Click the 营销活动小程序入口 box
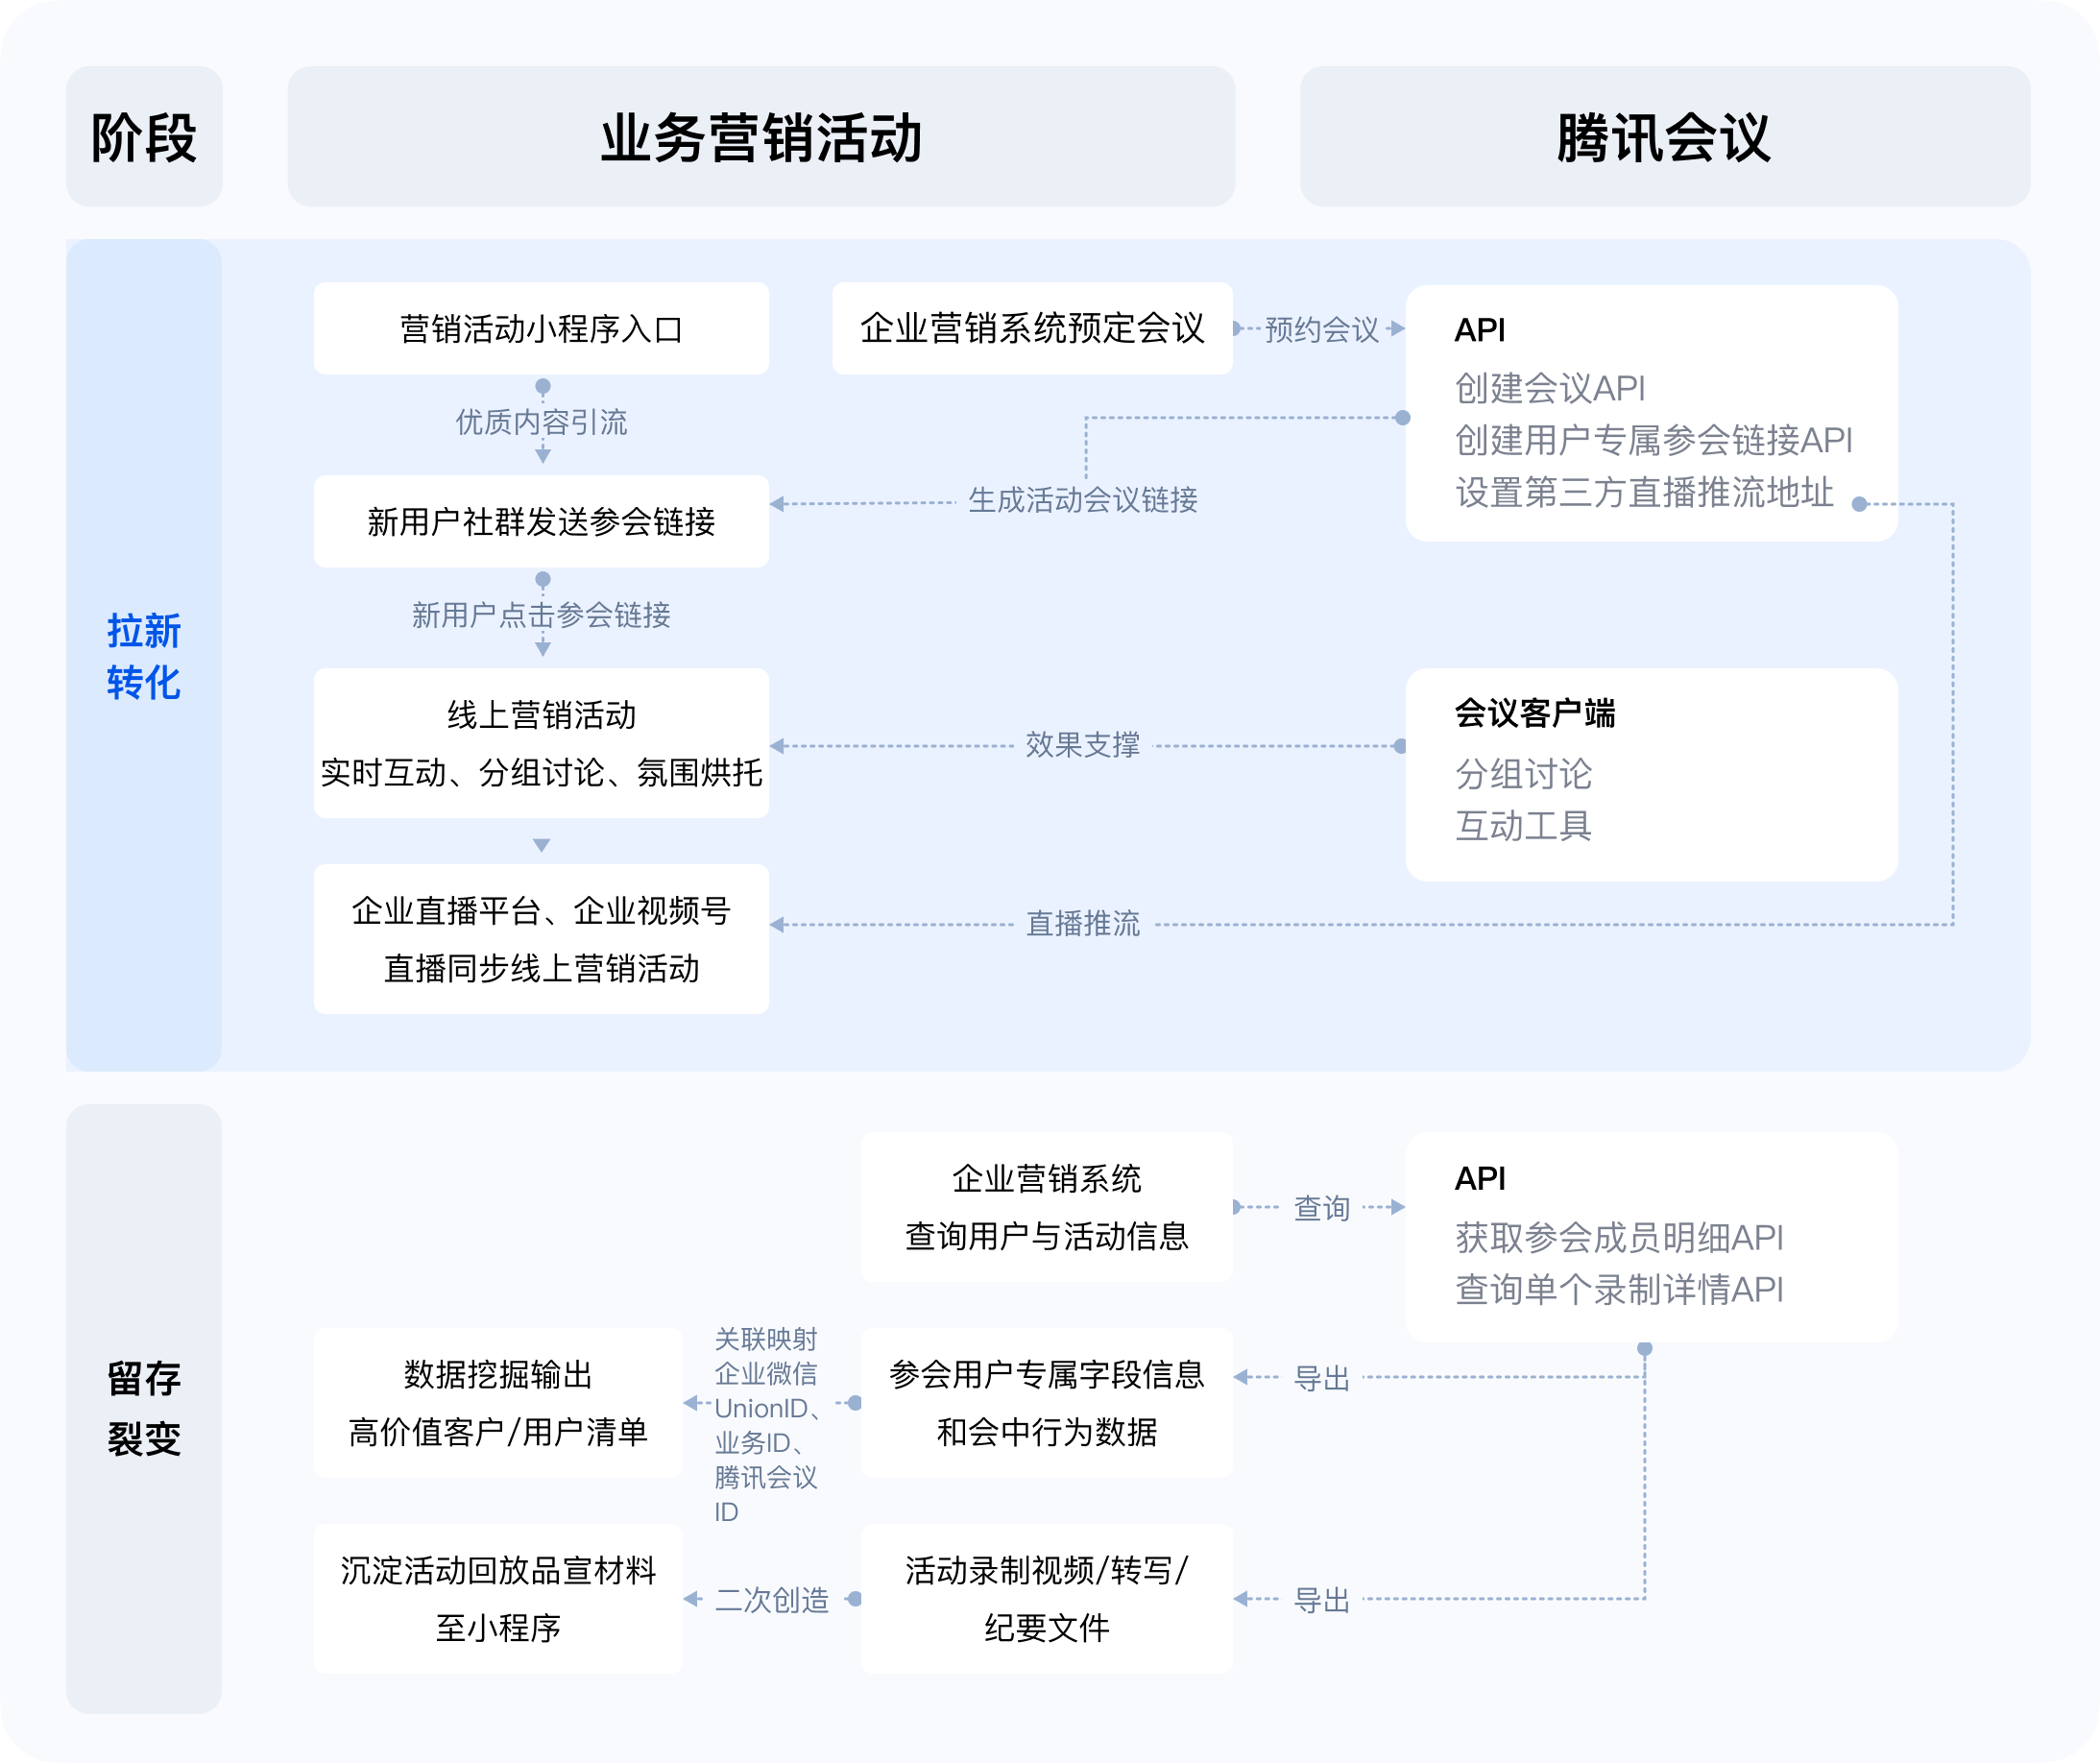2100x1763 pixels. pos(541,329)
